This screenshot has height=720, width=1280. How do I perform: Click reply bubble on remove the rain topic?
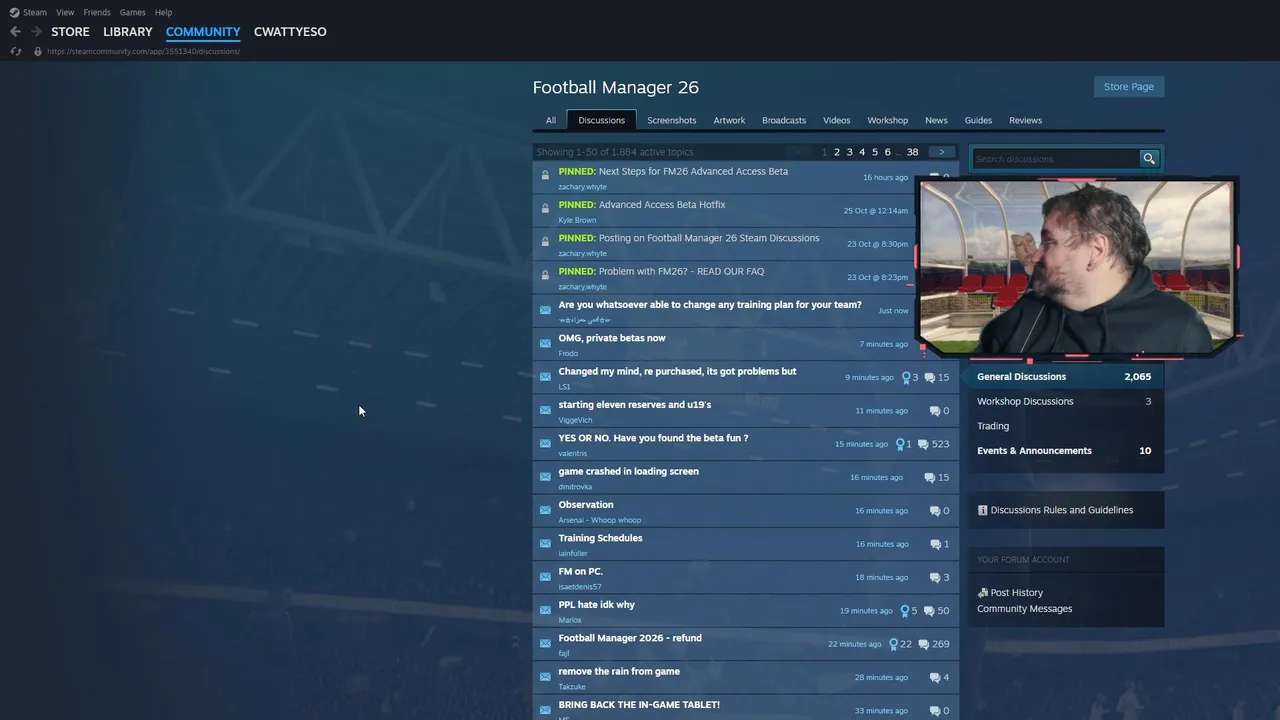pyautogui.click(x=934, y=677)
